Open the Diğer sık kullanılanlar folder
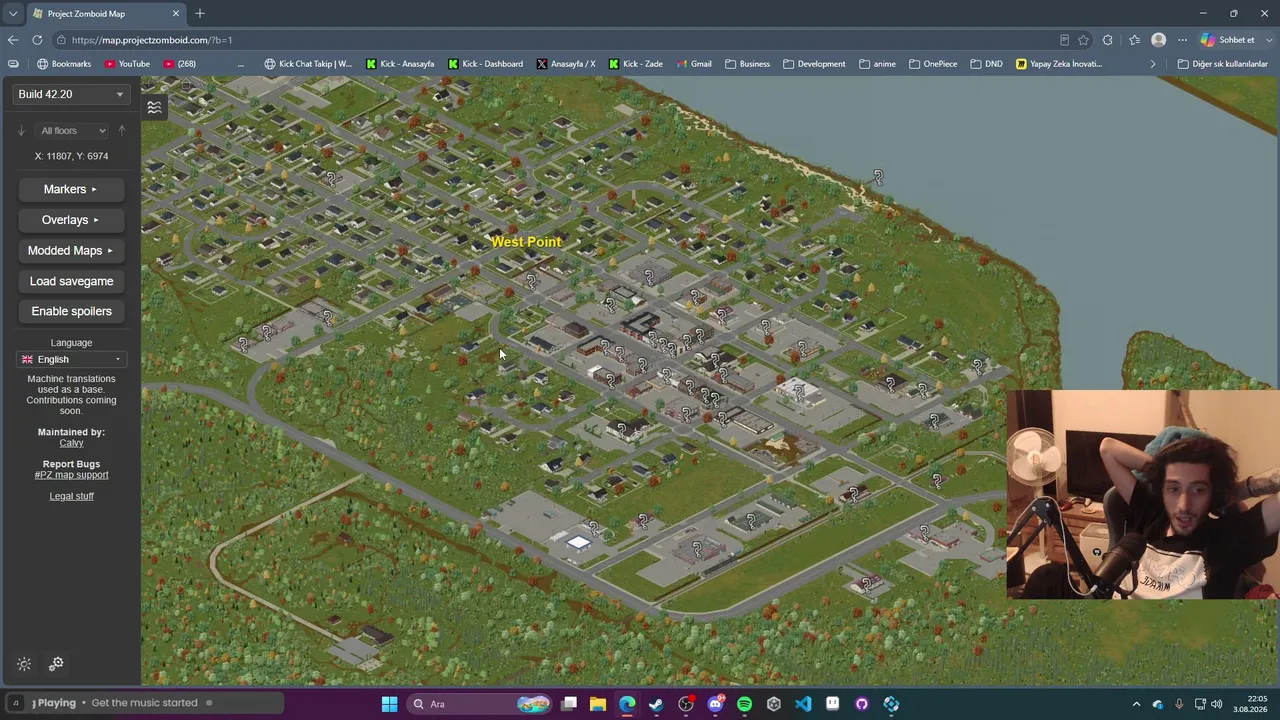The image size is (1280, 720). 1223,64
